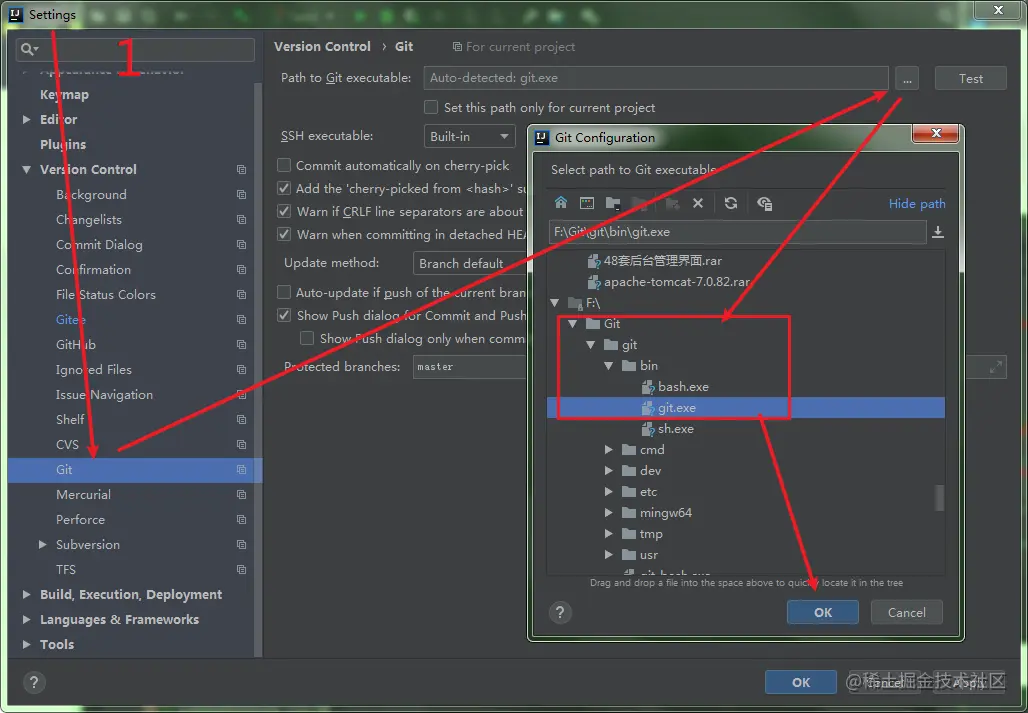Jump to project directory in file chooser toolbar
The width and height of the screenshot is (1028, 713).
pyautogui.click(x=613, y=203)
